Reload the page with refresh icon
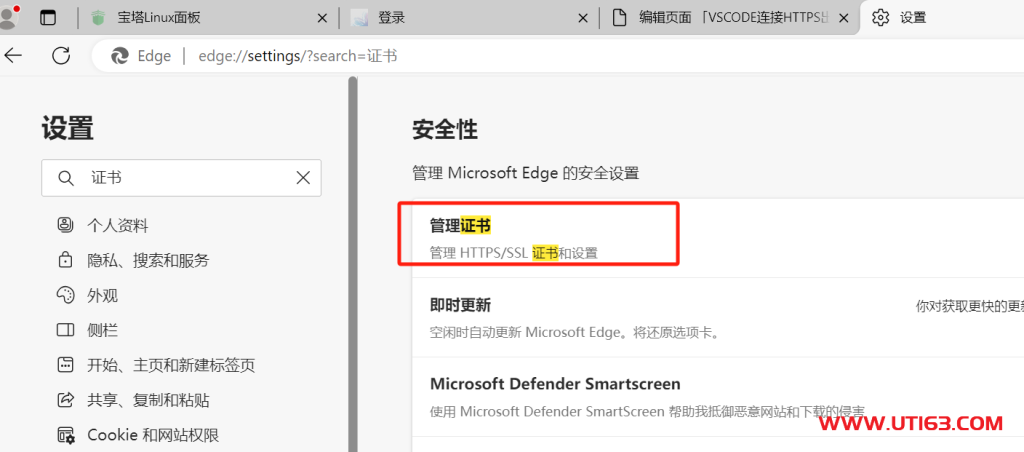Viewport: 1024px width, 452px height. 61,56
